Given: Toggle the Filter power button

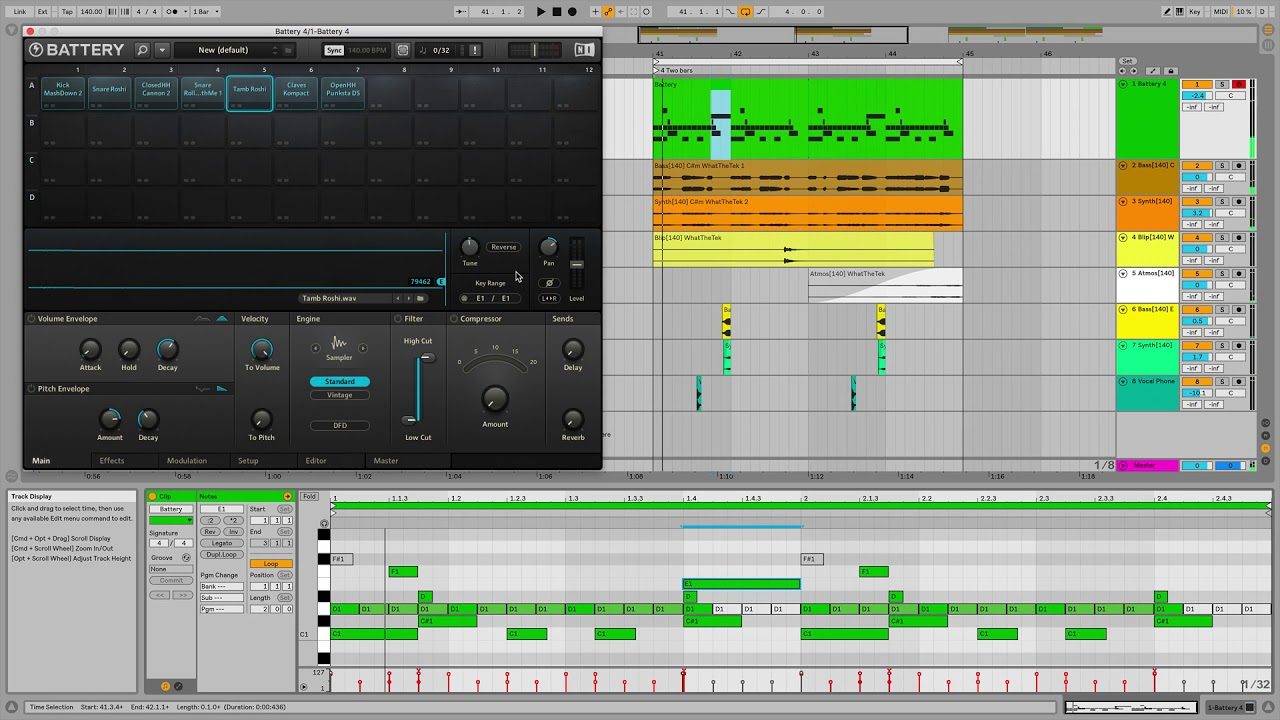Looking at the screenshot, I should click(x=398, y=319).
